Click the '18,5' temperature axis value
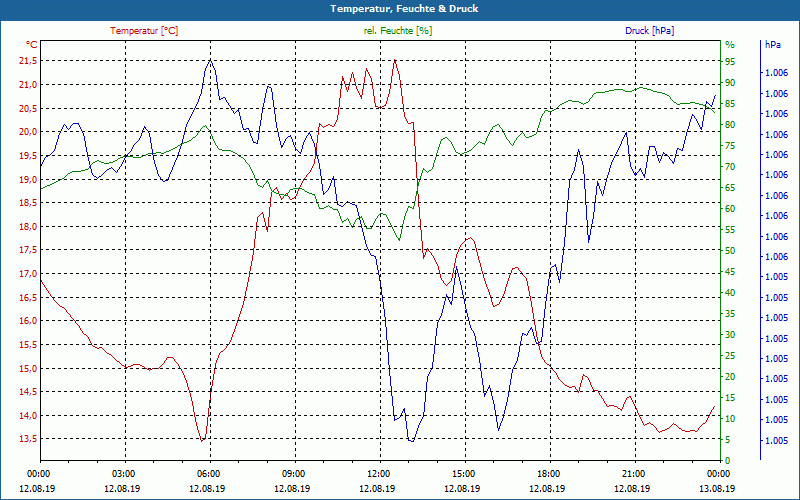The image size is (800, 500). pos(28,203)
